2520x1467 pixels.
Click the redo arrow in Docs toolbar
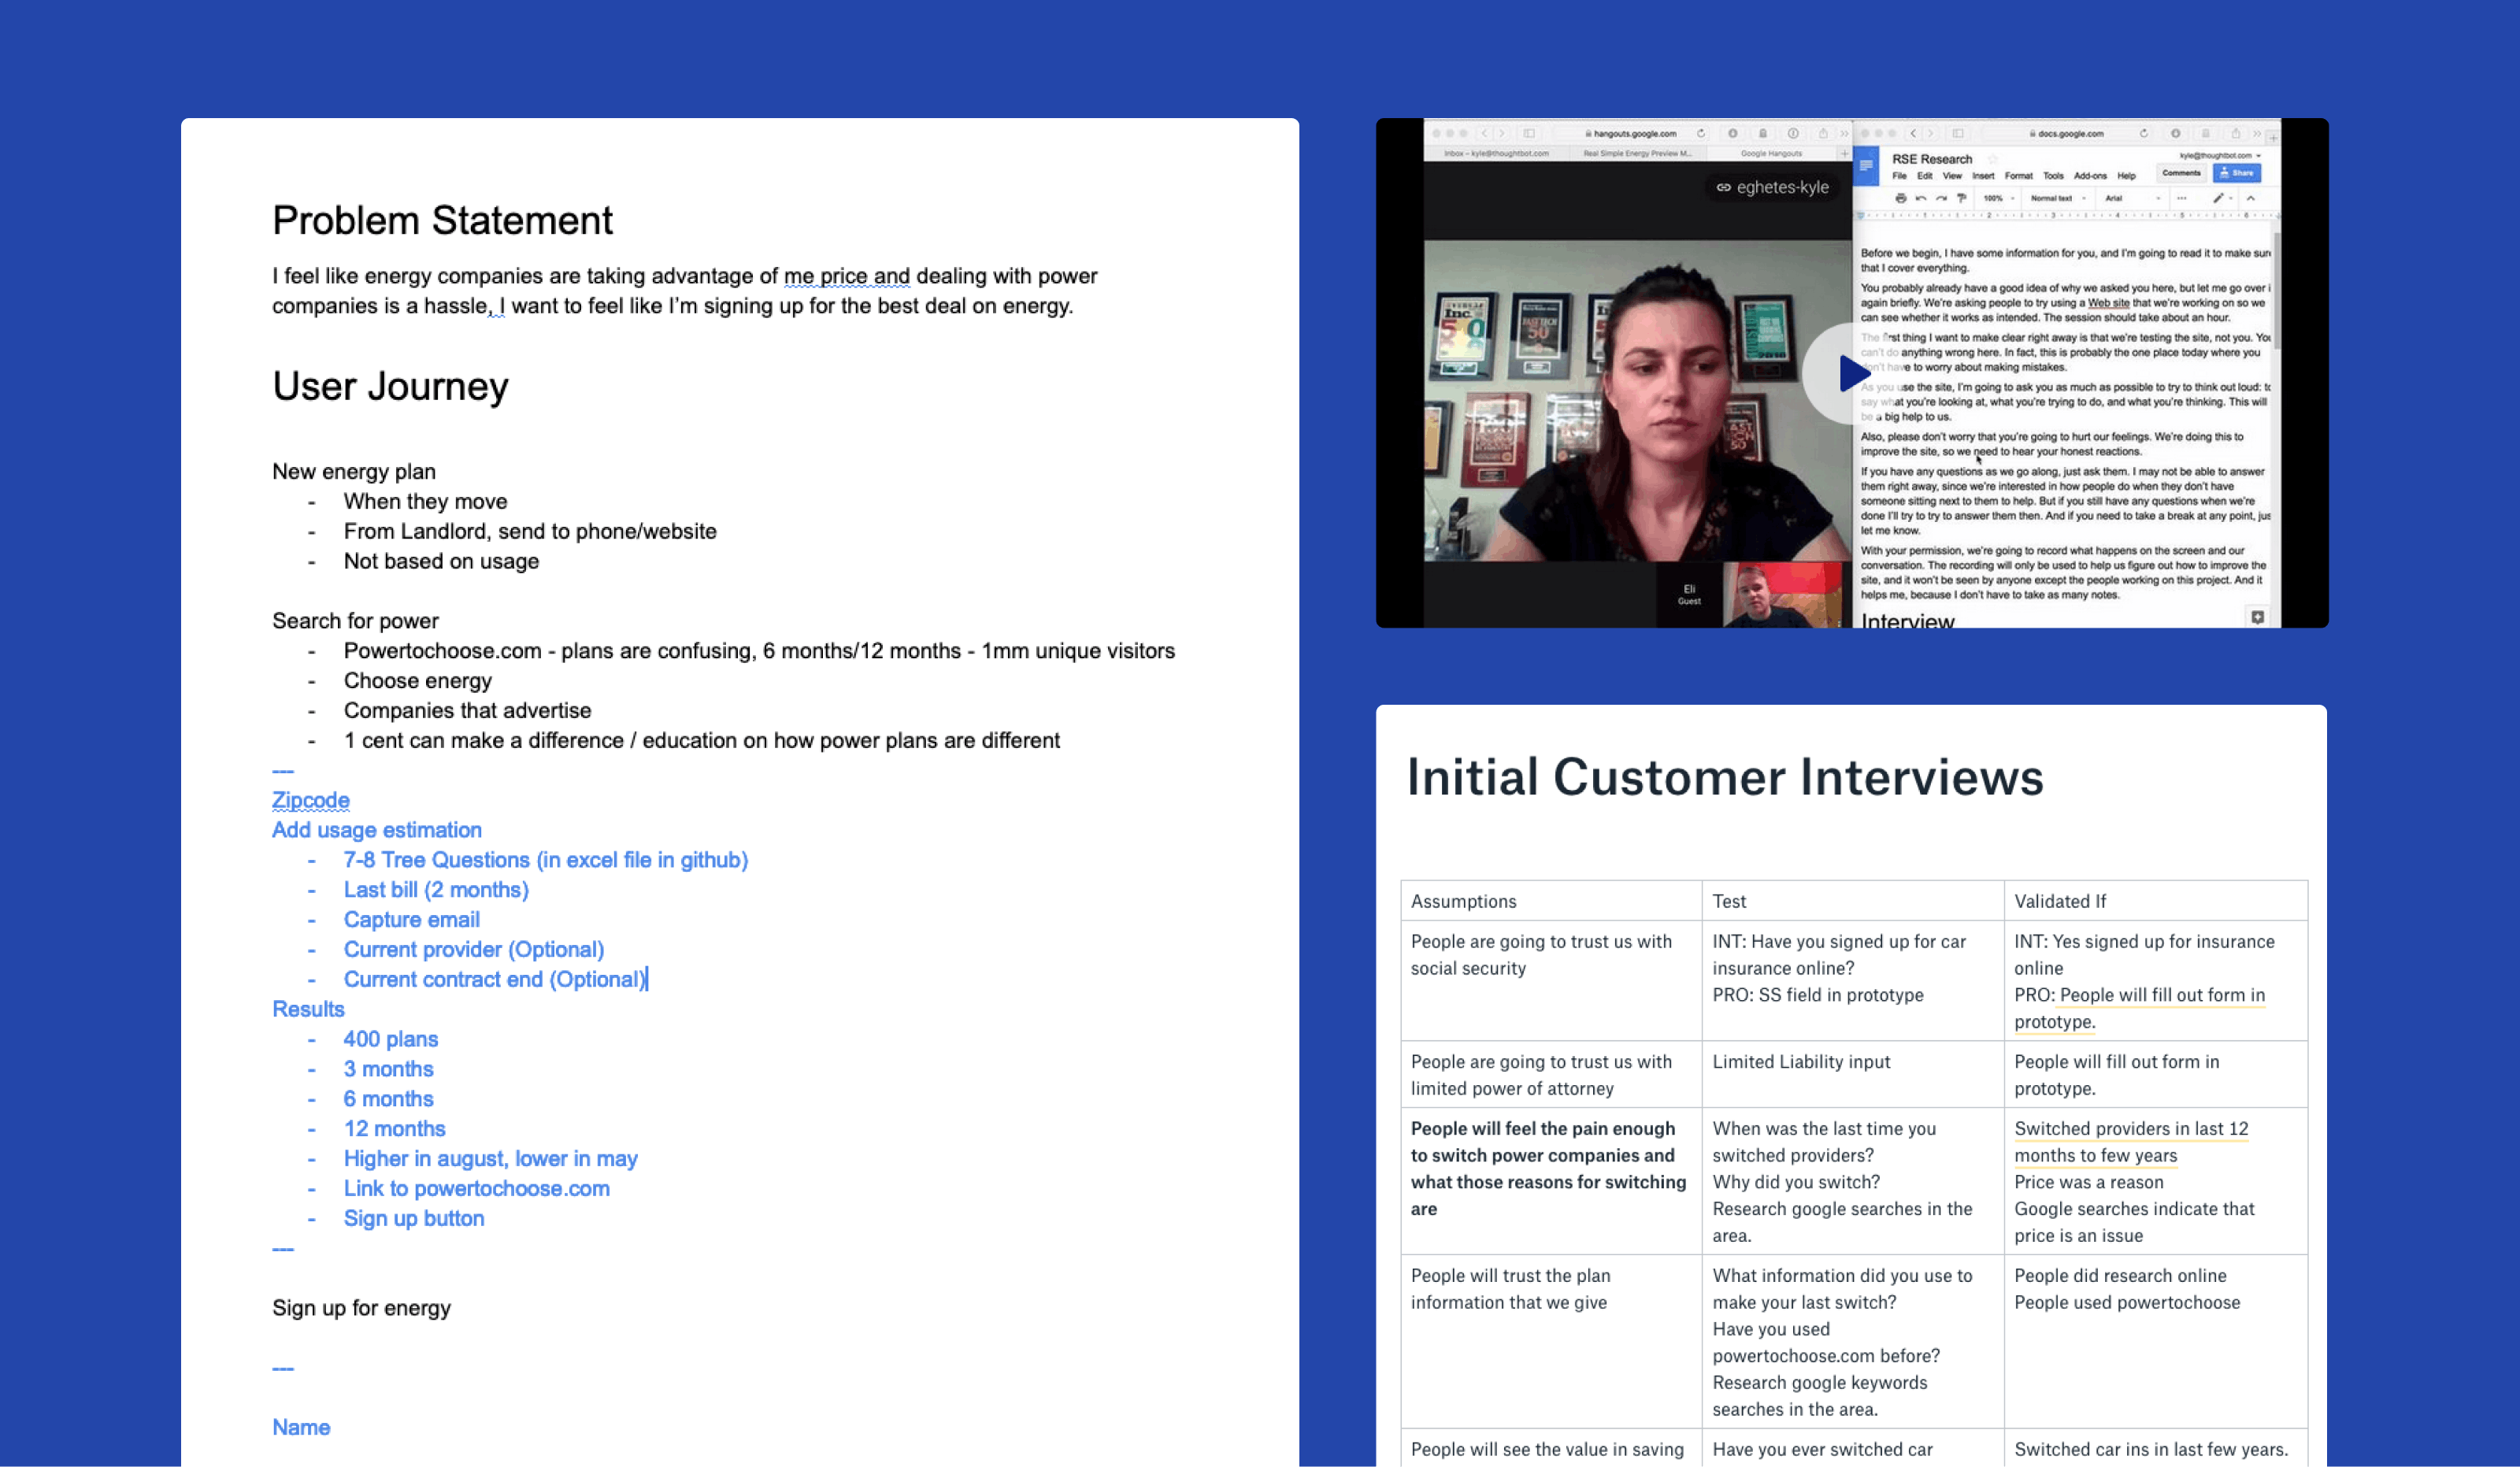click(x=1942, y=199)
